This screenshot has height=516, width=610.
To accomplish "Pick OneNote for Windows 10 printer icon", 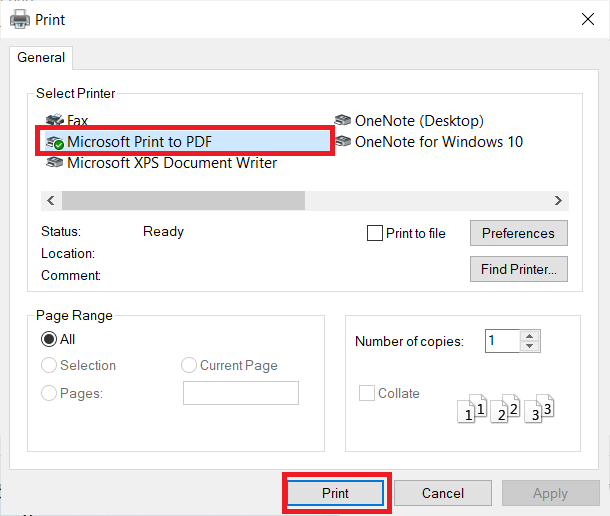I will pyautogui.click(x=343, y=142).
